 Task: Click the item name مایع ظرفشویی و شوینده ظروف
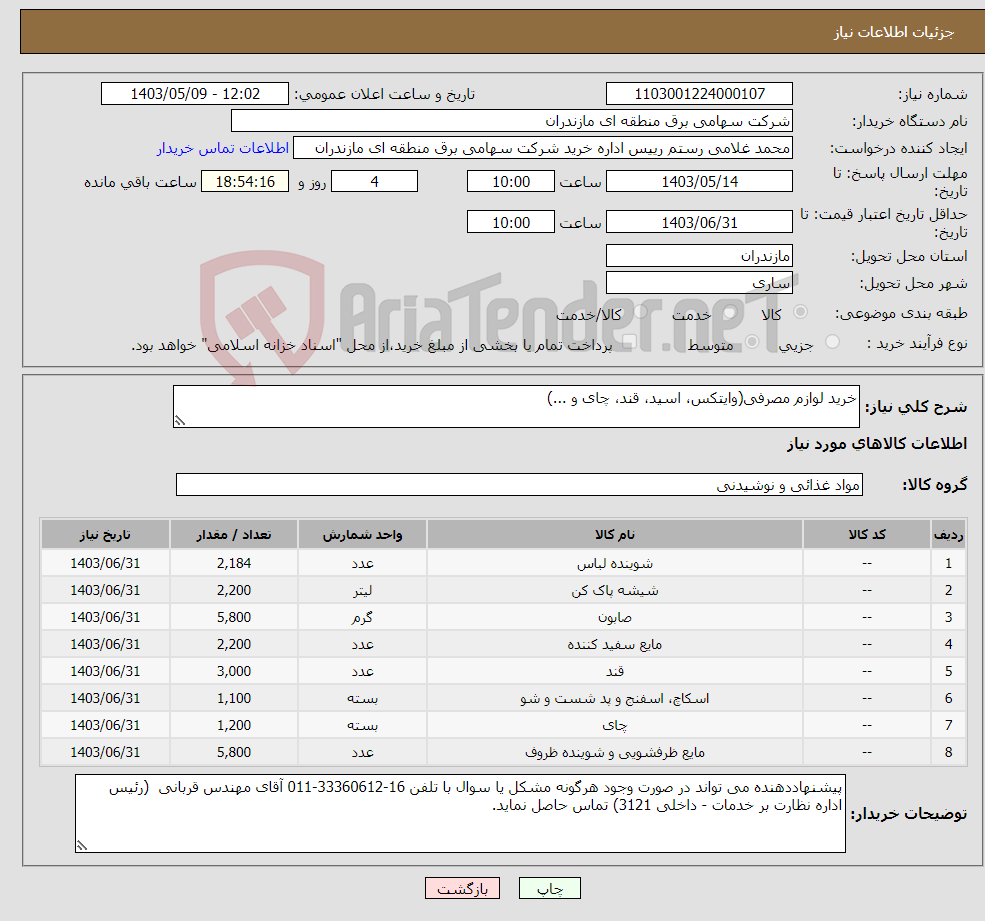point(614,753)
